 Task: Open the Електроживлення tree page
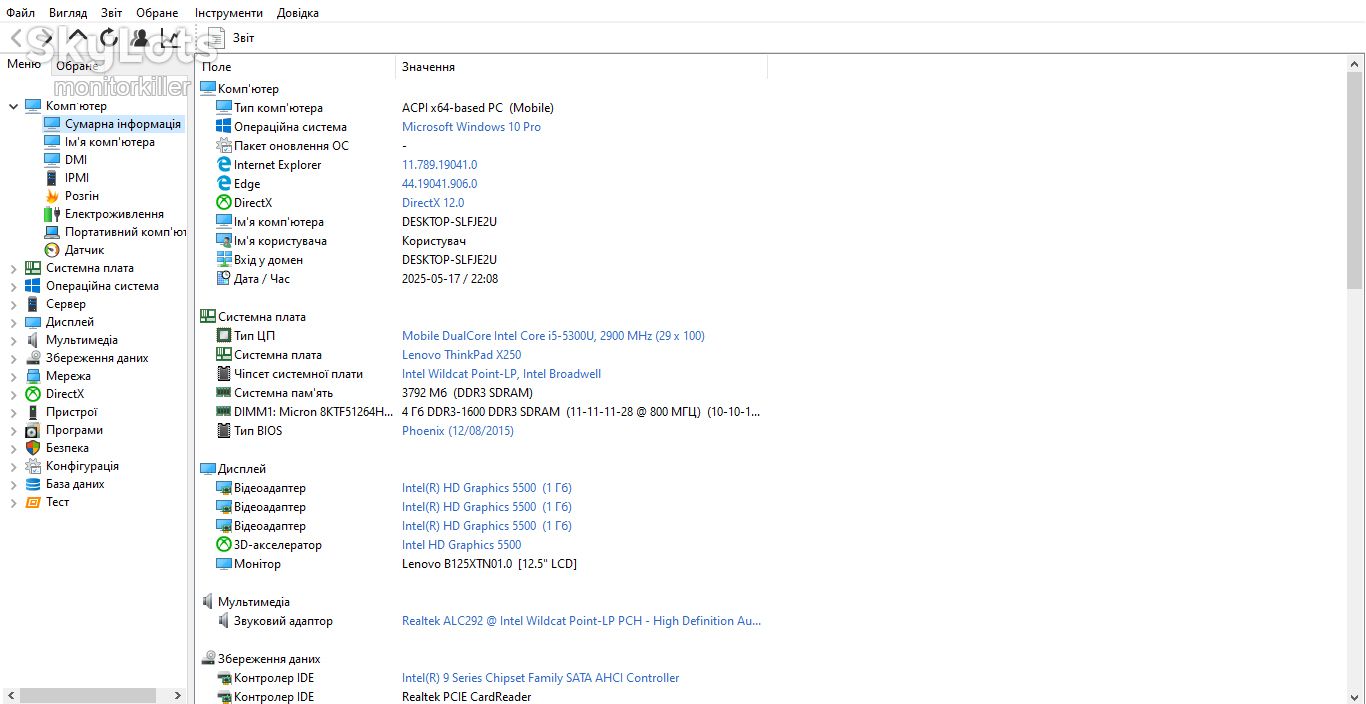[114, 214]
